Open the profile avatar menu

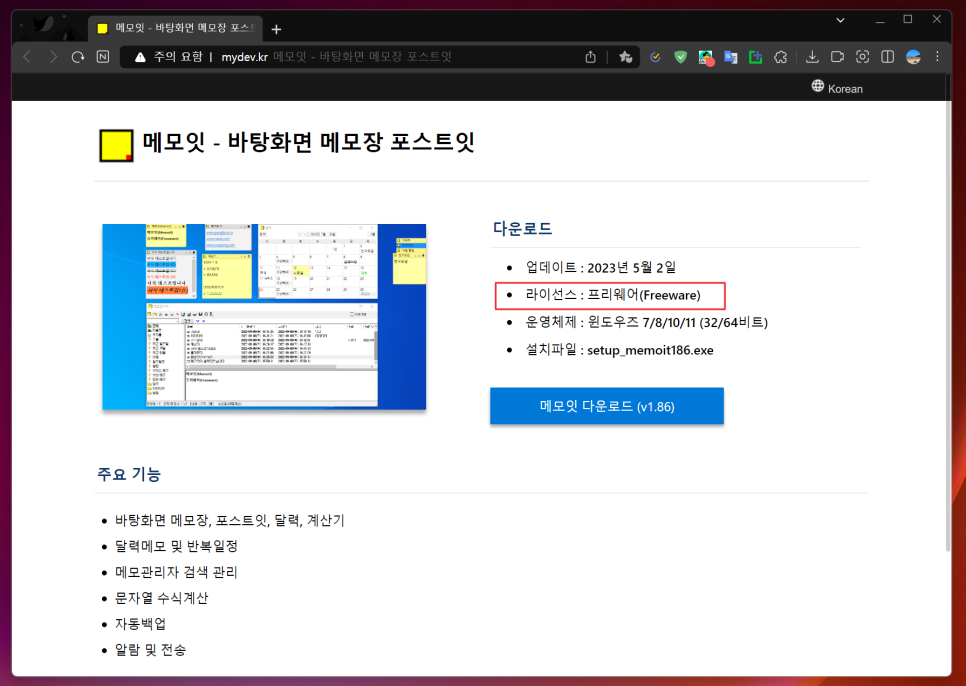[x=913, y=57]
